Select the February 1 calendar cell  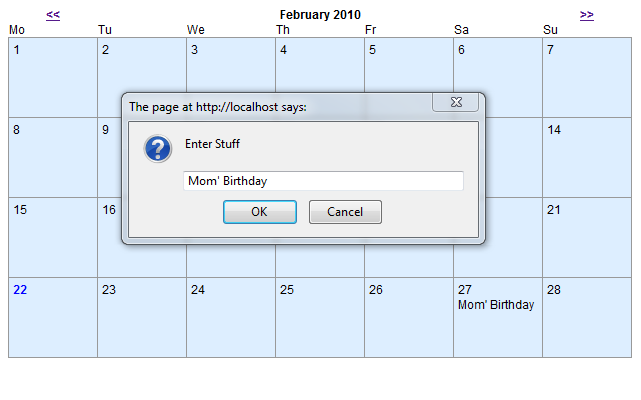(x=53, y=77)
